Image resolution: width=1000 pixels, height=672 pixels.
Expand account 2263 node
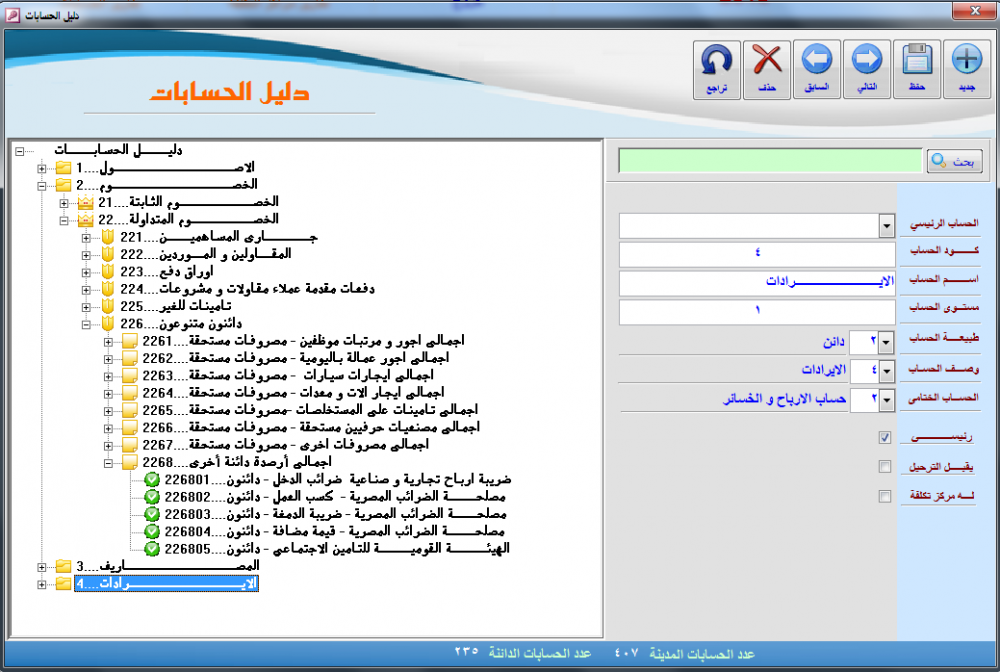(x=108, y=376)
